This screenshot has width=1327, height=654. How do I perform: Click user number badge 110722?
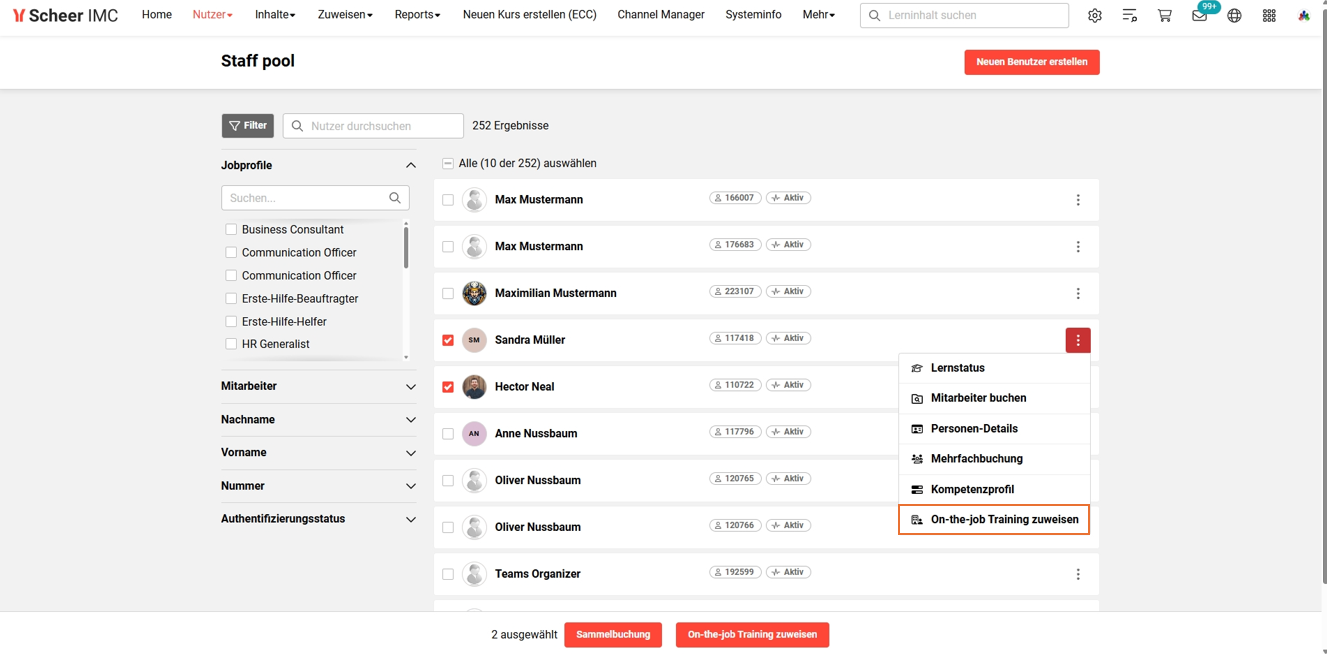pyautogui.click(x=735, y=385)
